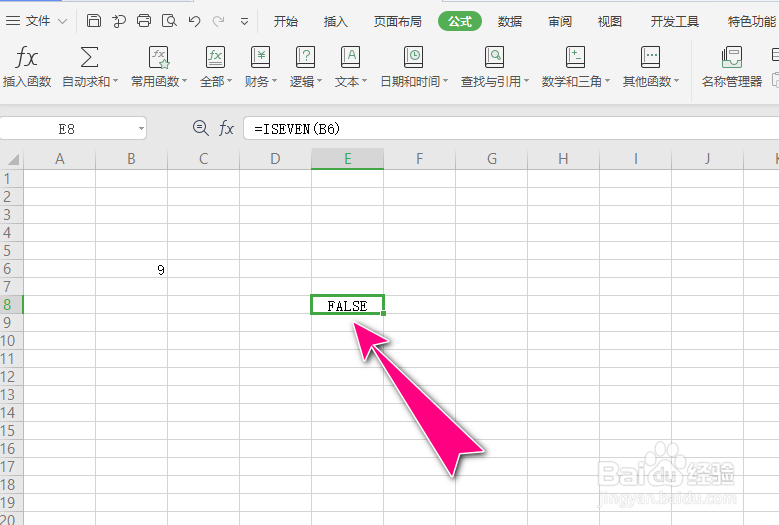Select column H header
779x525 pixels.
(563, 159)
